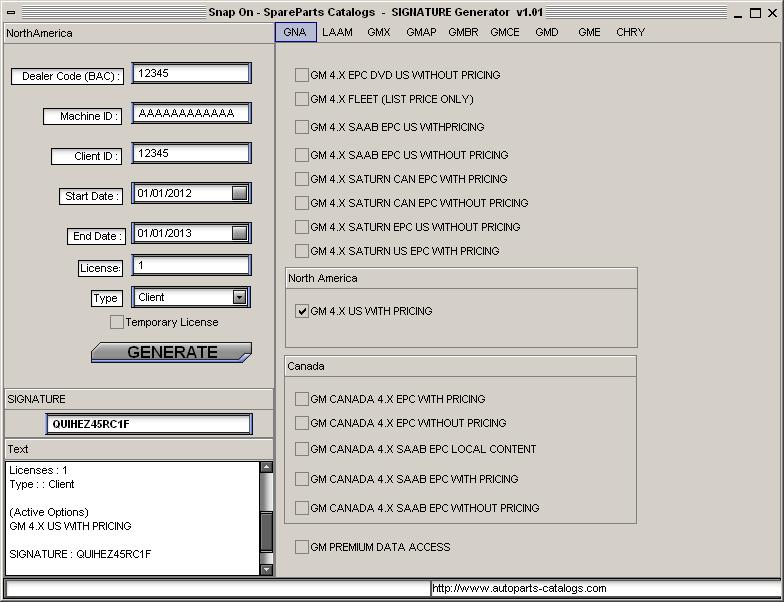Image resolution: width=784 pixels, height=602 pixels.
Task: Enable GM CANADA 4.X SAAB EPC WITH PRICING
Action: pyautogui.click(x=302, y=479)
